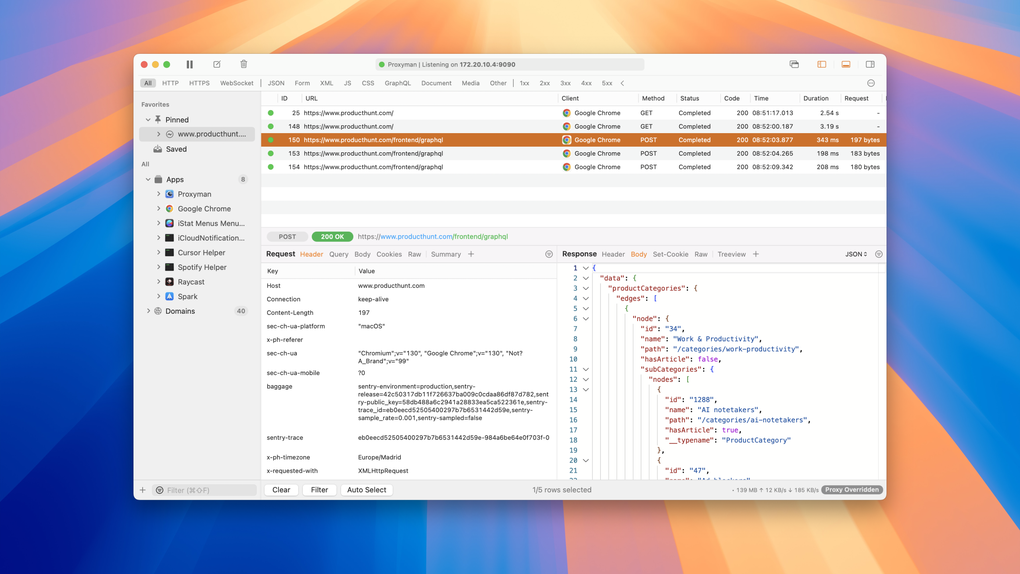
Task: Open the JSON format dropdown
Action: tap(856, 254)
